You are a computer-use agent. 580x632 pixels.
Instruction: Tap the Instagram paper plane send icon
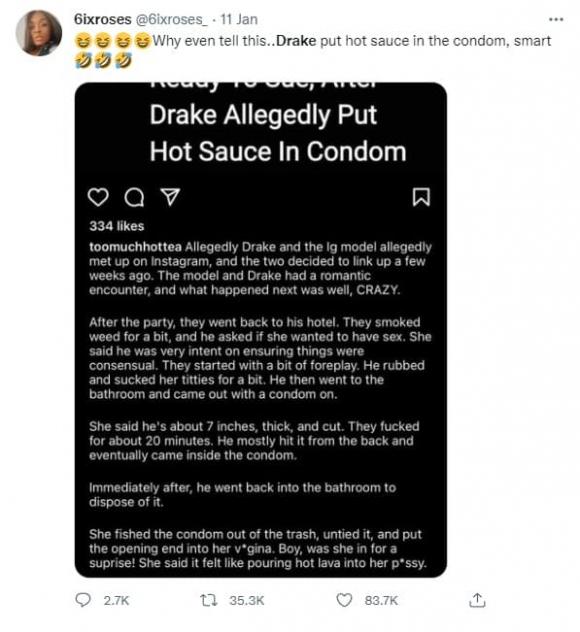point(170,197)
